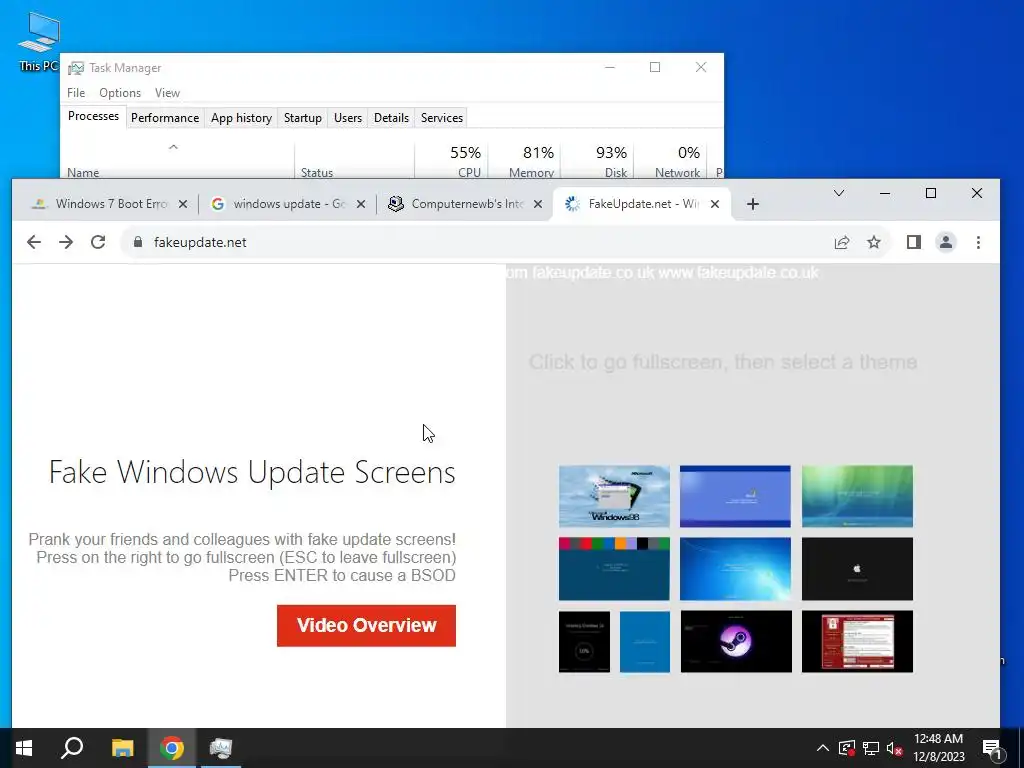The width and height of the screenshot is (1024, 768).
Task: Open network icon in system tray
Action: (871, 748)
